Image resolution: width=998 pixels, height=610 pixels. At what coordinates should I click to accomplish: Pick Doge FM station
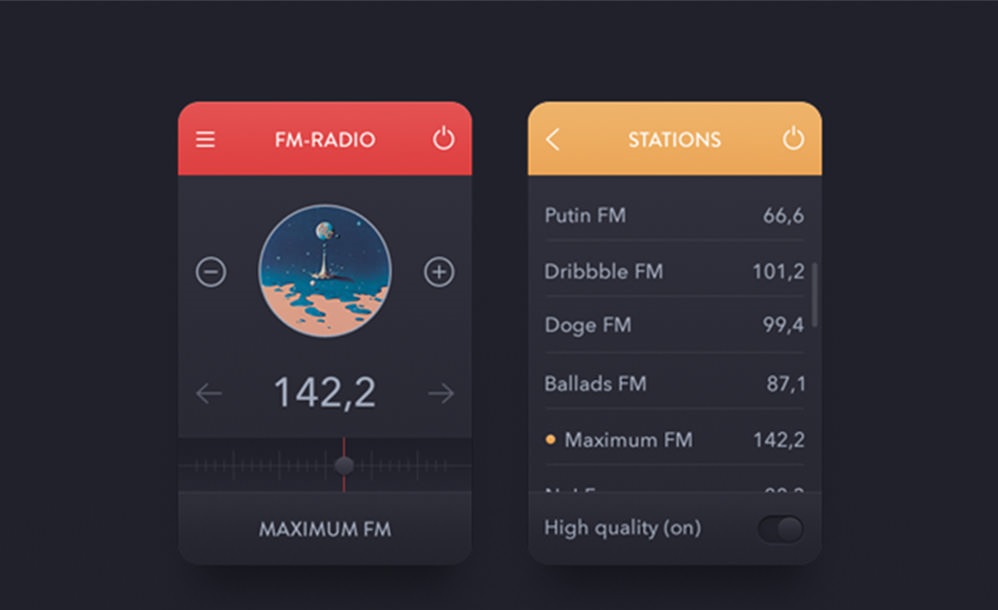click(673, 326)
